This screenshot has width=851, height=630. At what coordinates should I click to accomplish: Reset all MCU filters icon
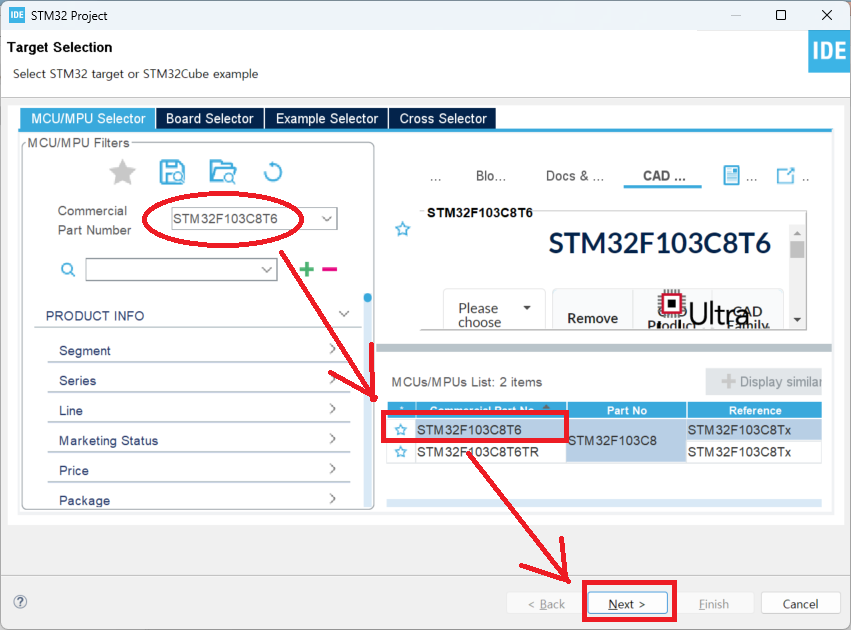(272, 173)
